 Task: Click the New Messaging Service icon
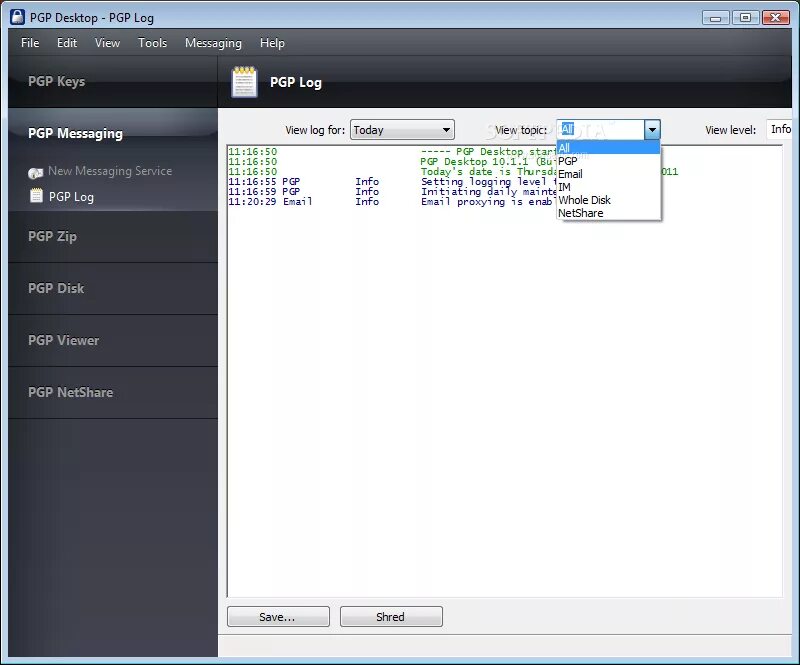tap(36, 173)
